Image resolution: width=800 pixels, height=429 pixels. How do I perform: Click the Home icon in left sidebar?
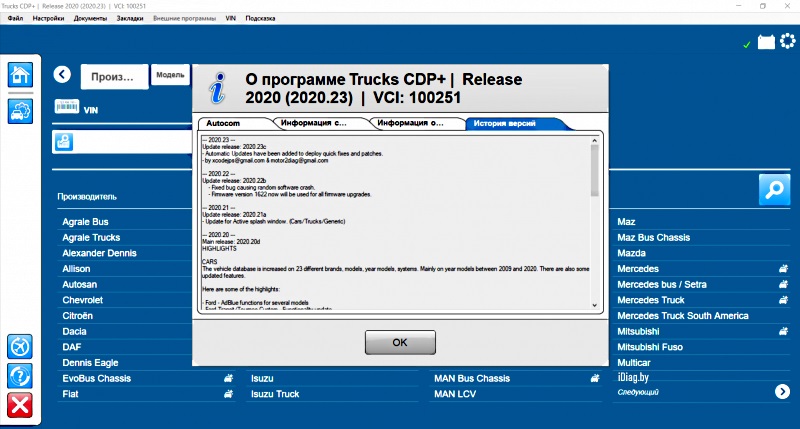[x=20, y=75]
